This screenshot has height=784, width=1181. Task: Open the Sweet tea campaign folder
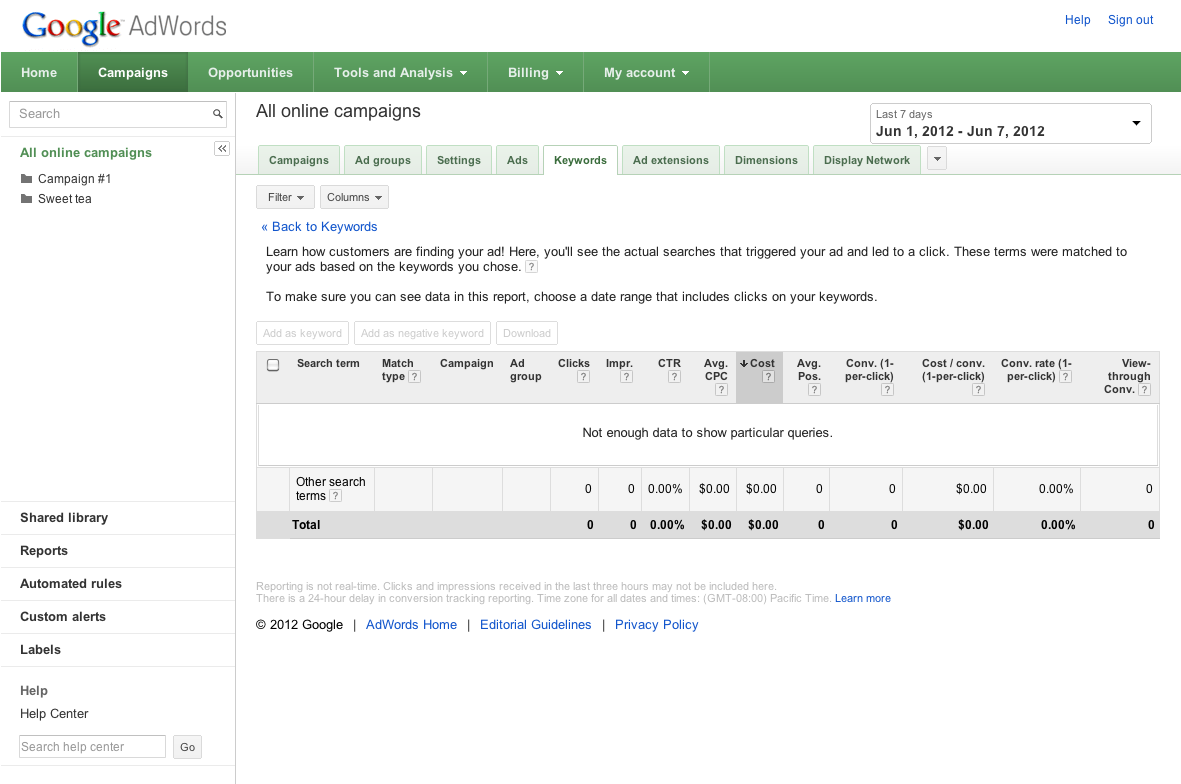pyautogui.click(x=64, y=199)
